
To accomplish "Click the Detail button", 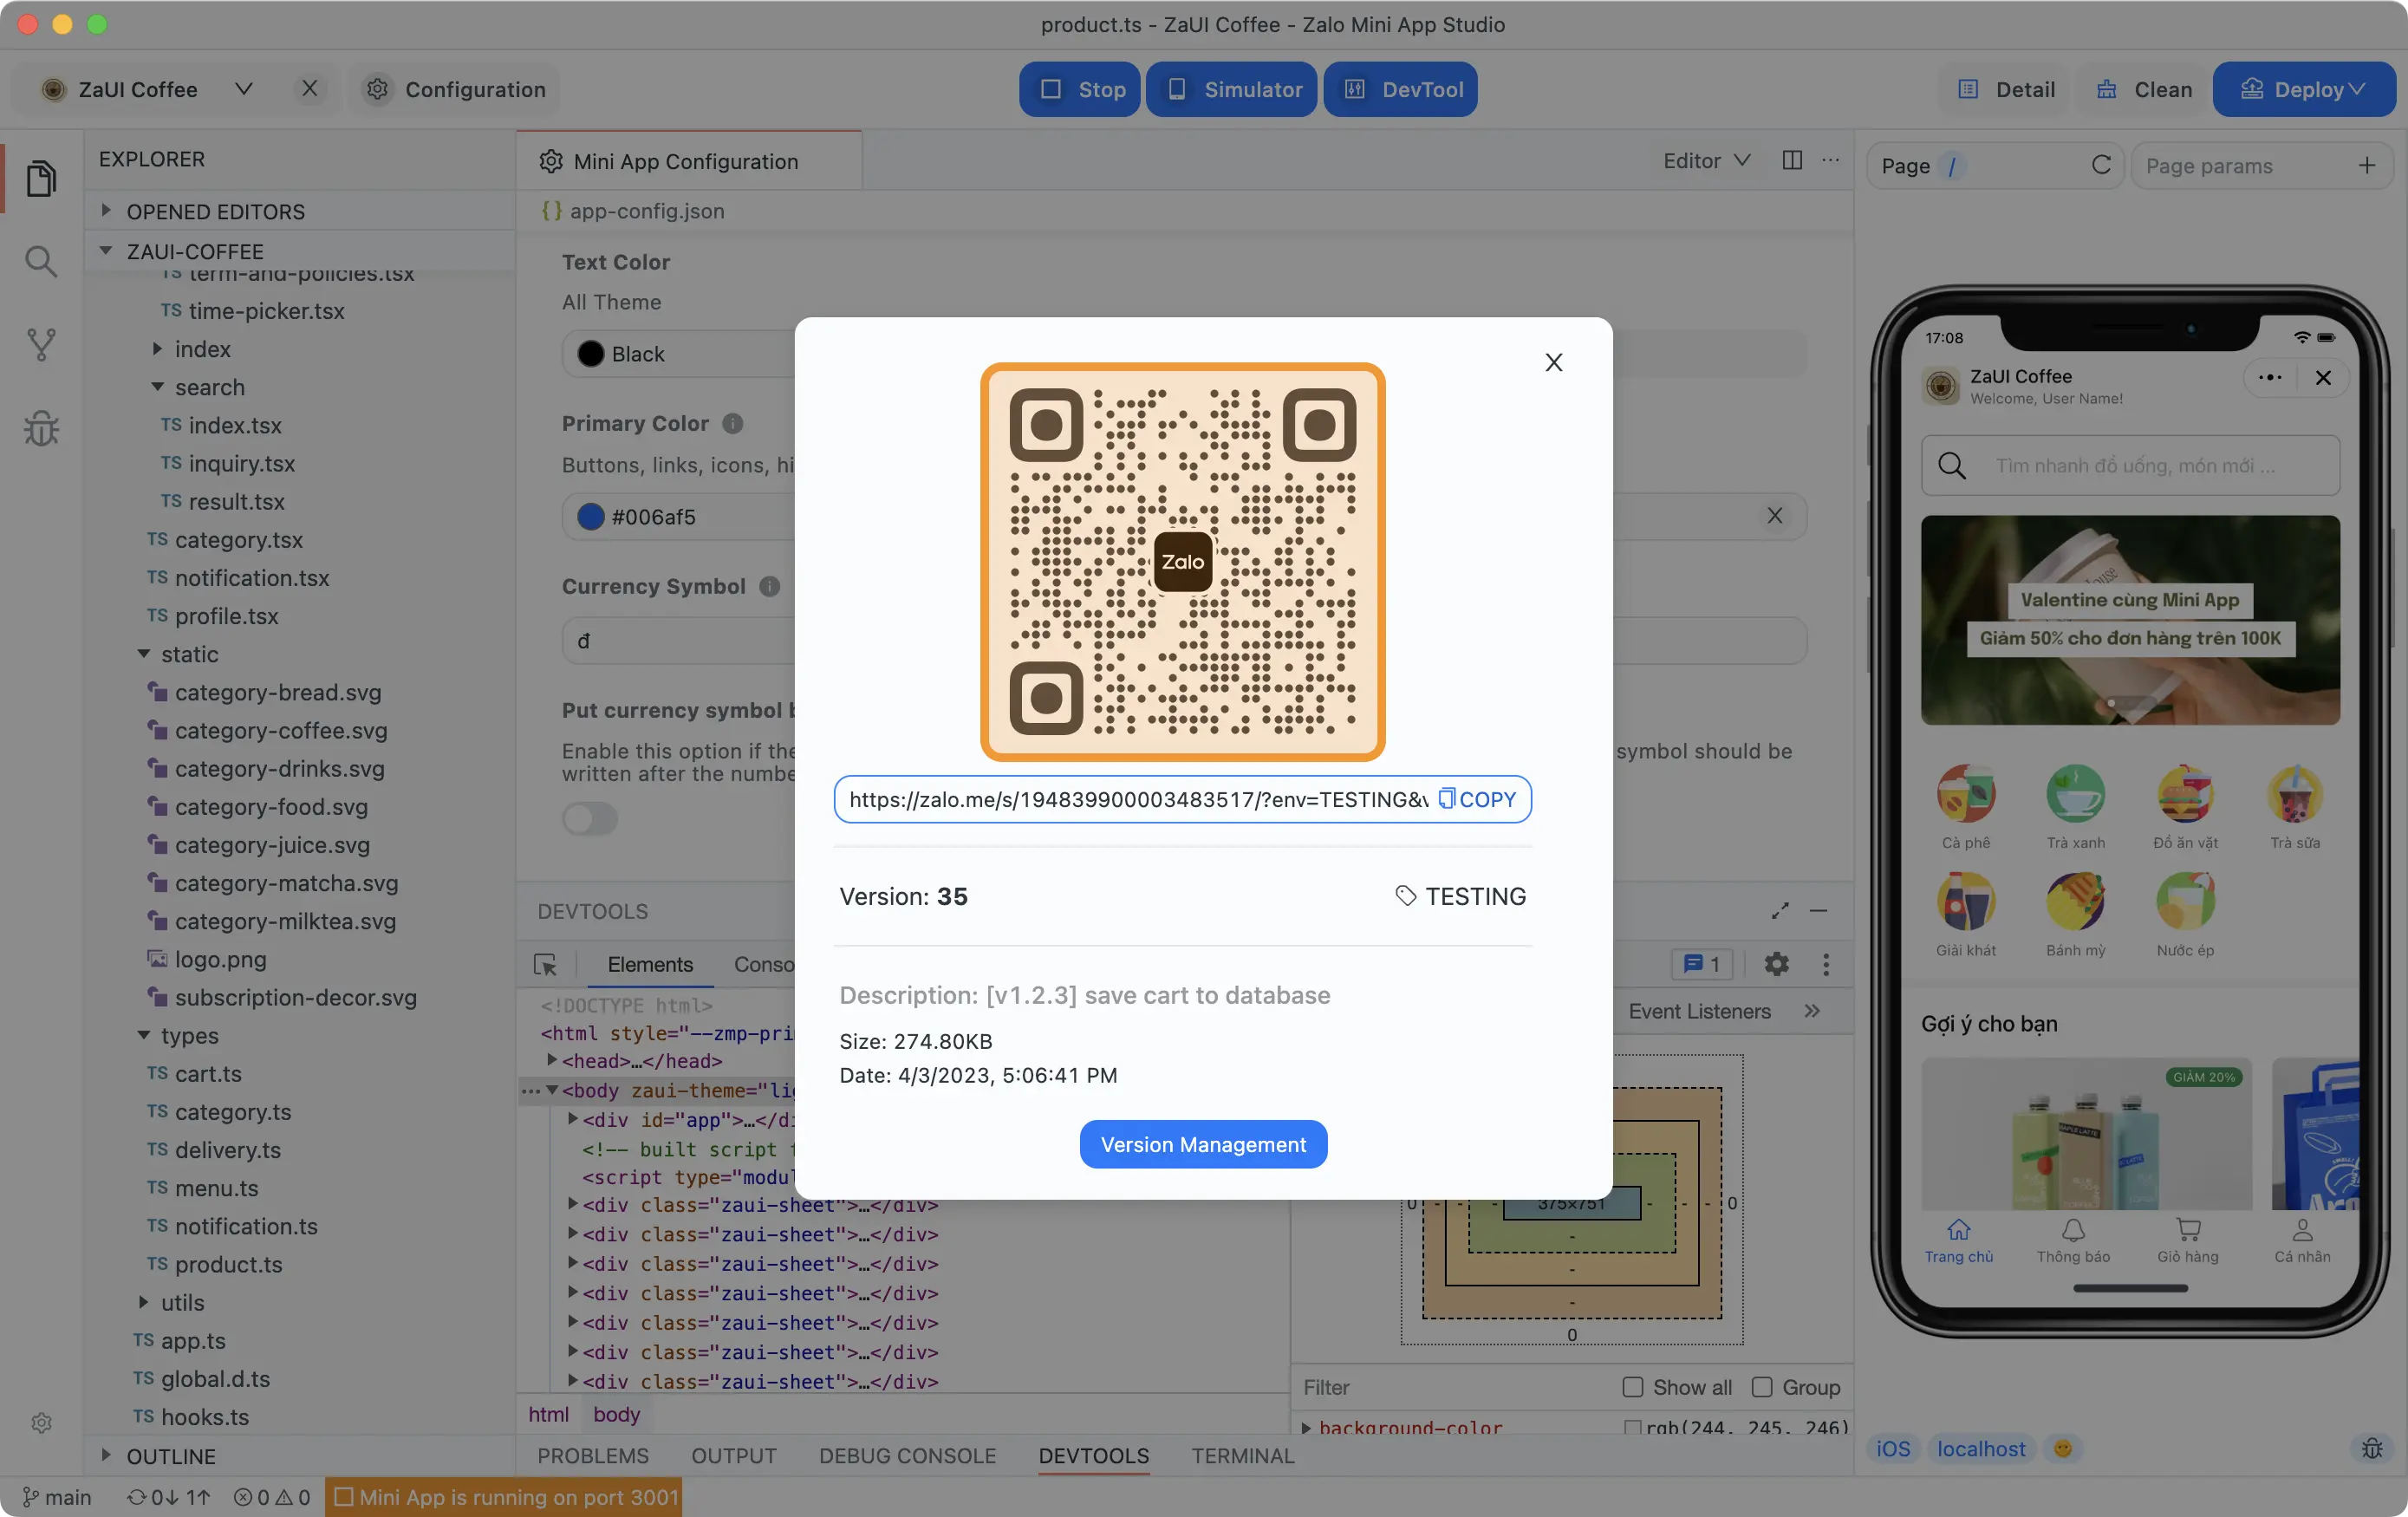I will click(2006, 89).
